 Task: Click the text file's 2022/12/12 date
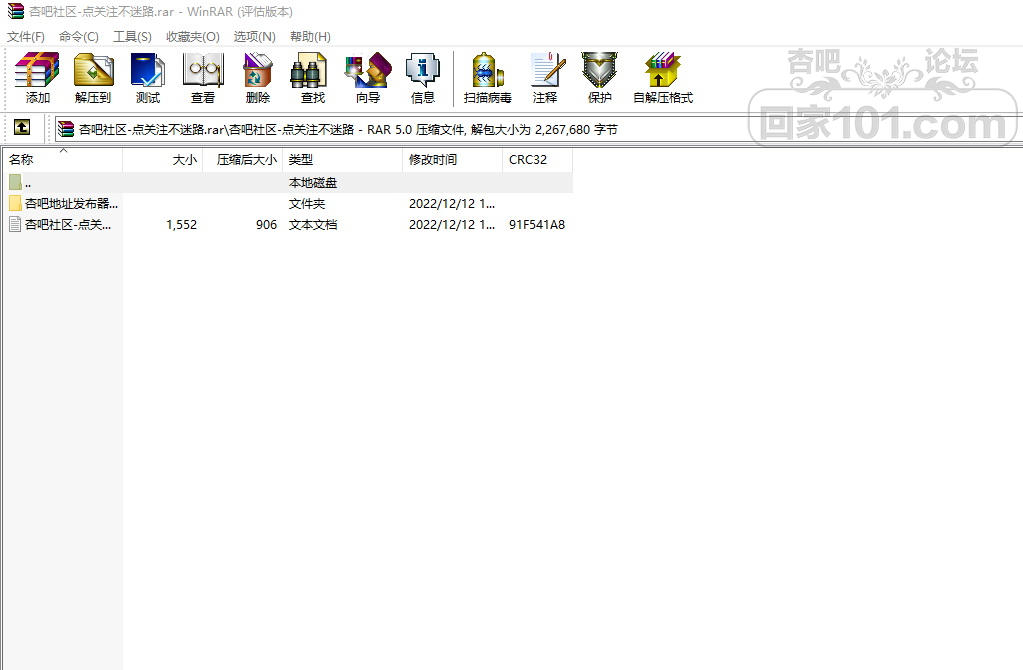452,224
